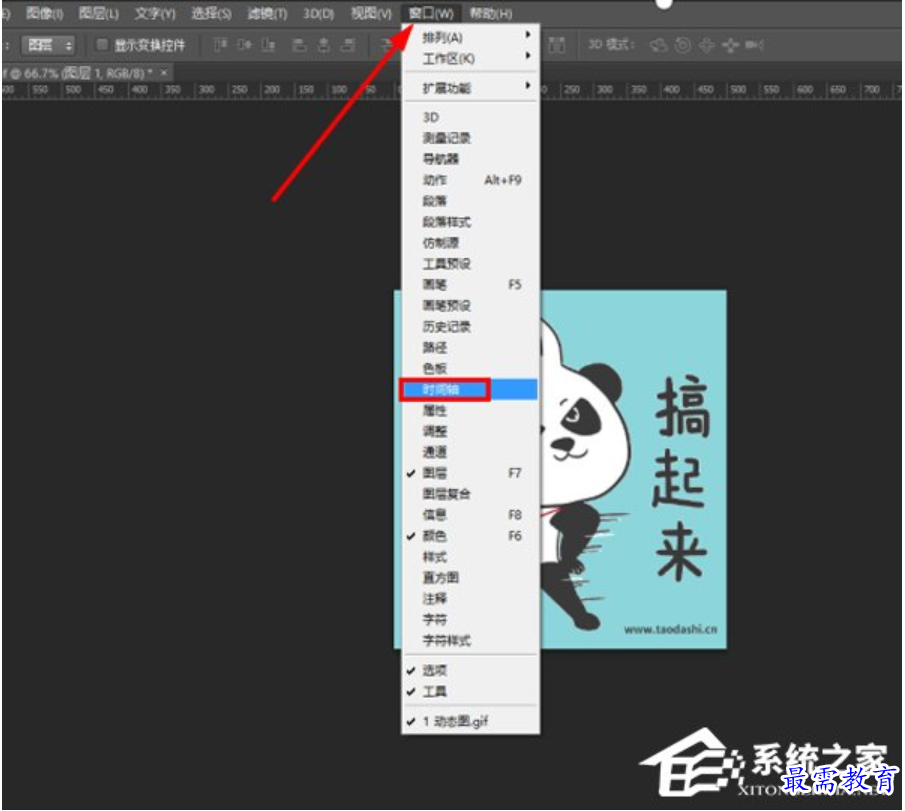905x811 pixels.
Task: Choose 路径 in the Window menu
Action: click(470, 347)
